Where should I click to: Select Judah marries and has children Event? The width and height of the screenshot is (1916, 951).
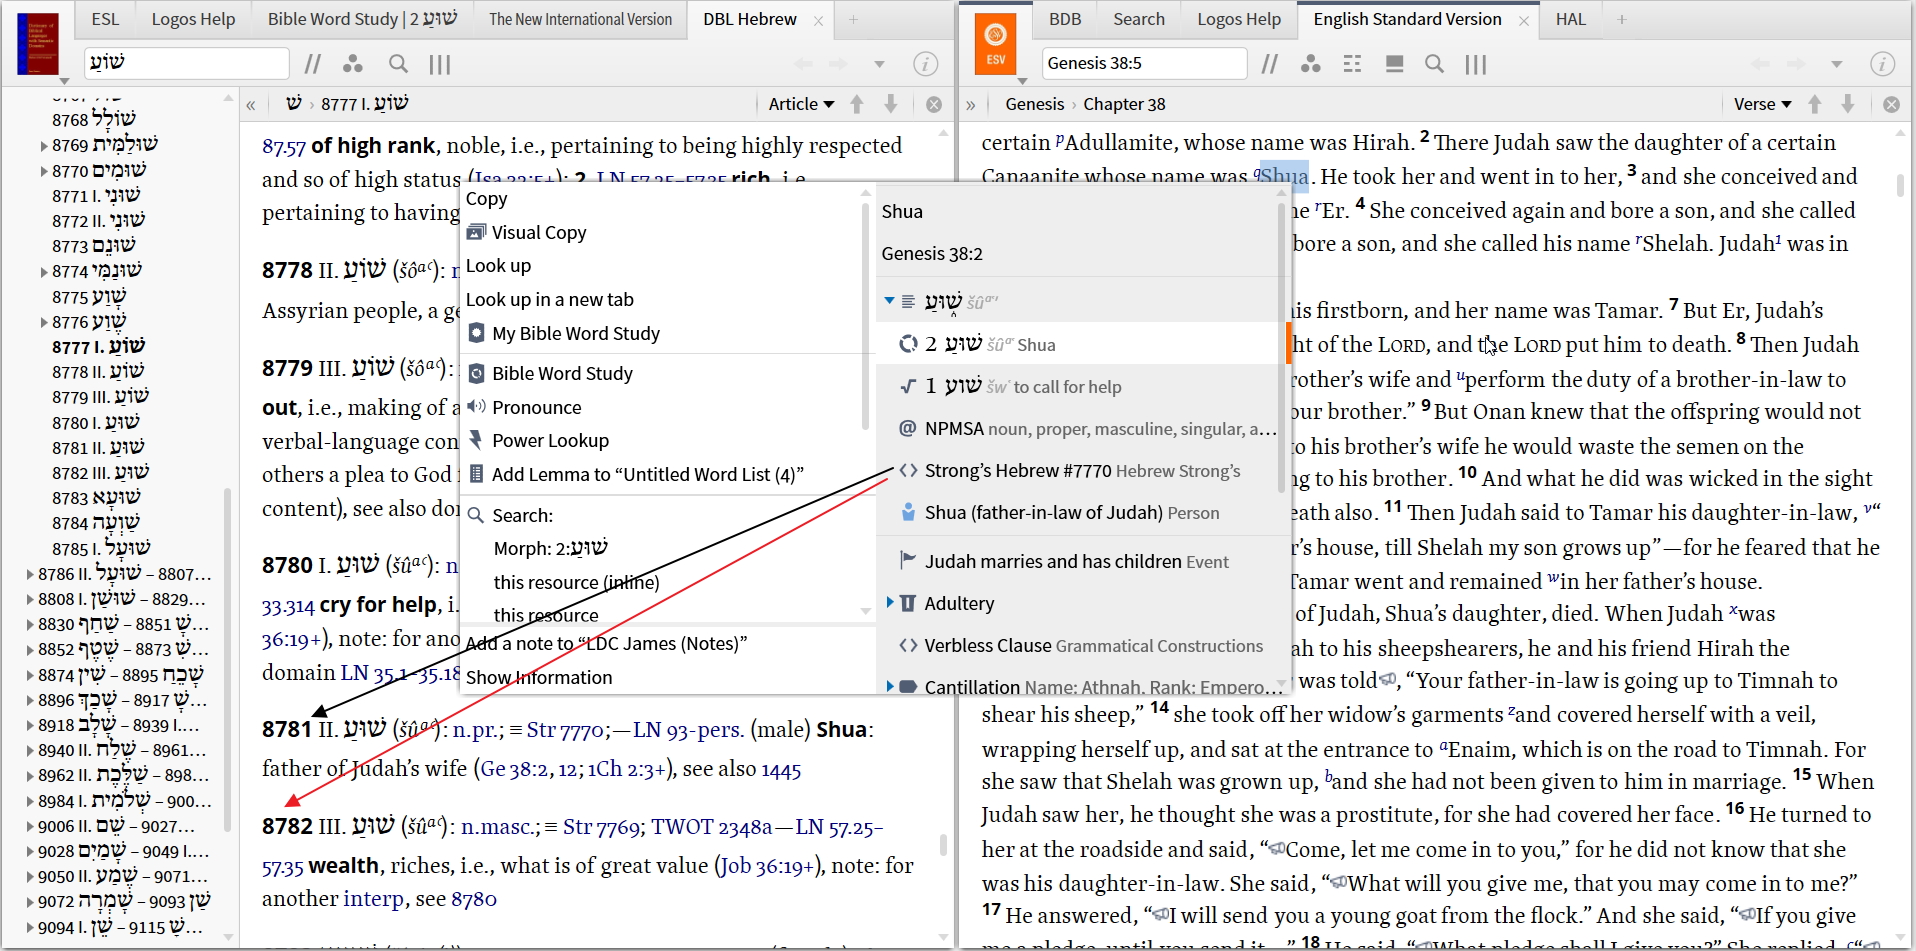(1077, 562)
